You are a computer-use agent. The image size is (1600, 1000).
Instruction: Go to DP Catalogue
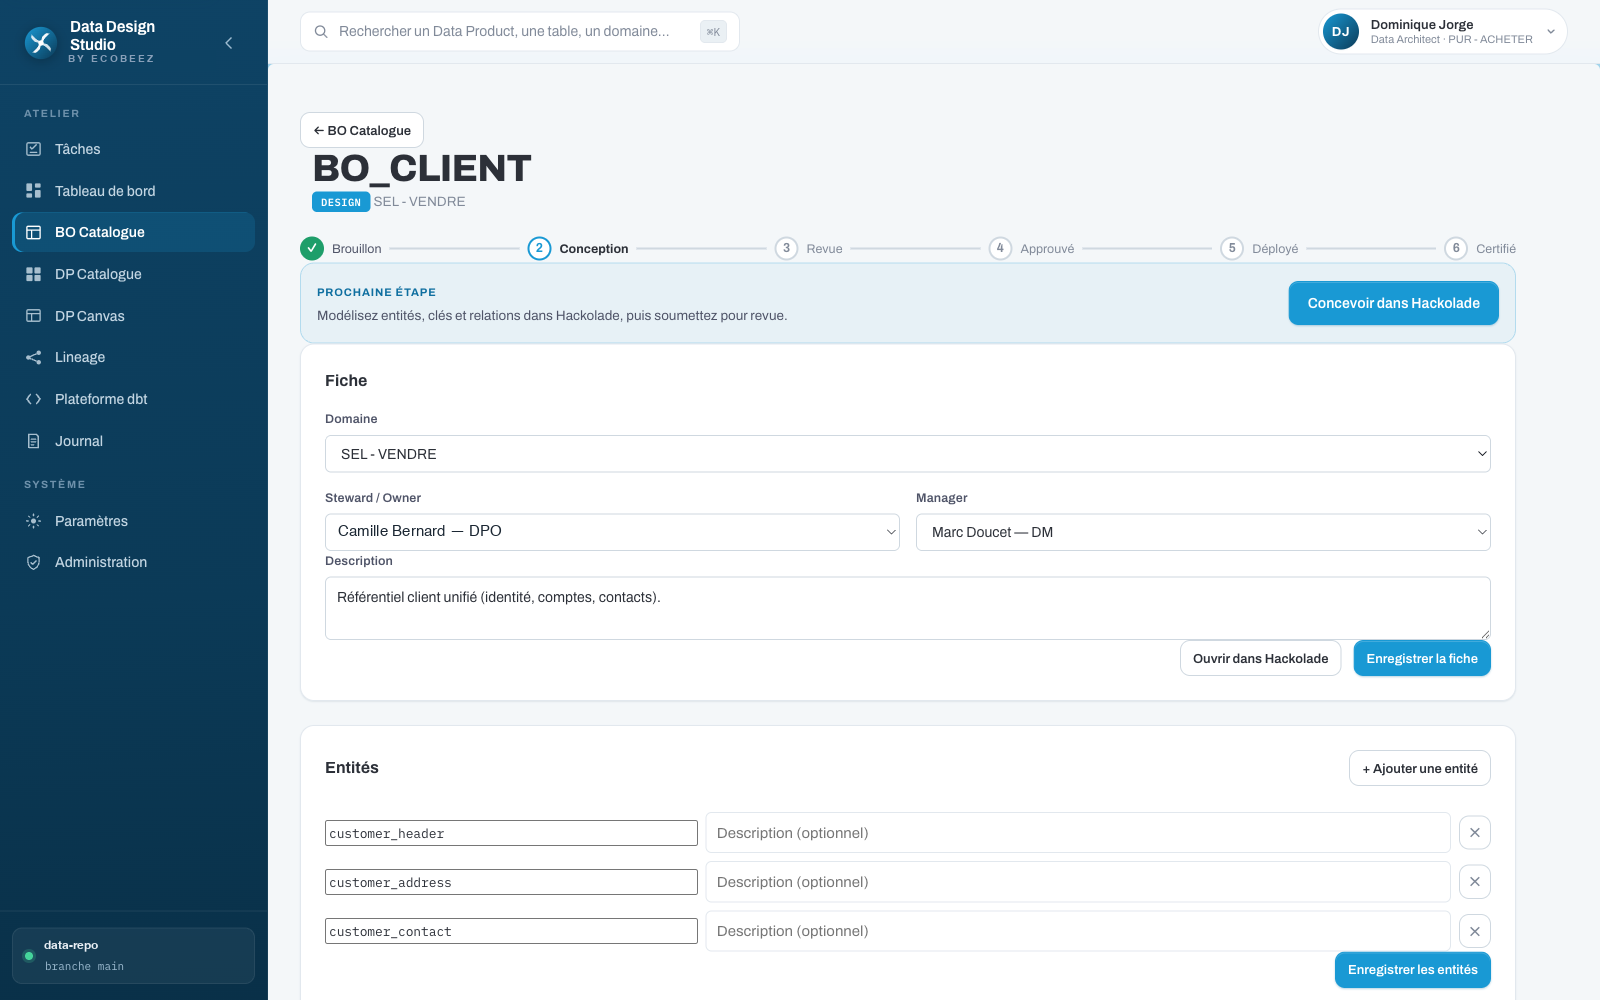133,274
